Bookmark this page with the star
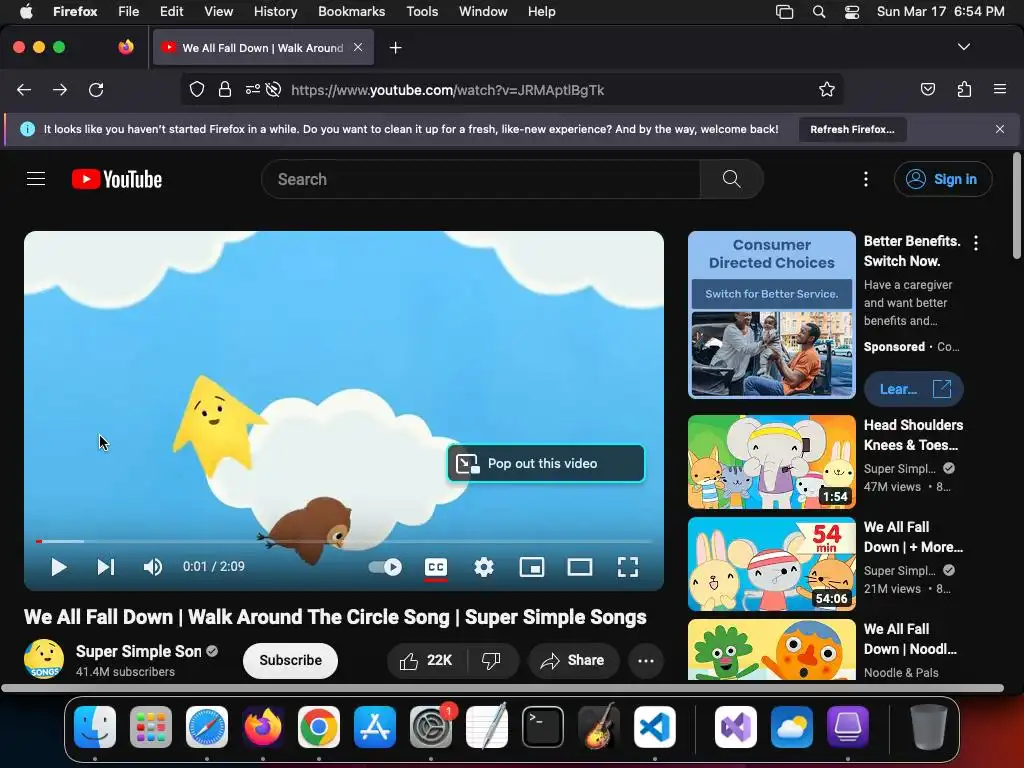This screenshot has width=1024, height=768. [x=827, y=89]
